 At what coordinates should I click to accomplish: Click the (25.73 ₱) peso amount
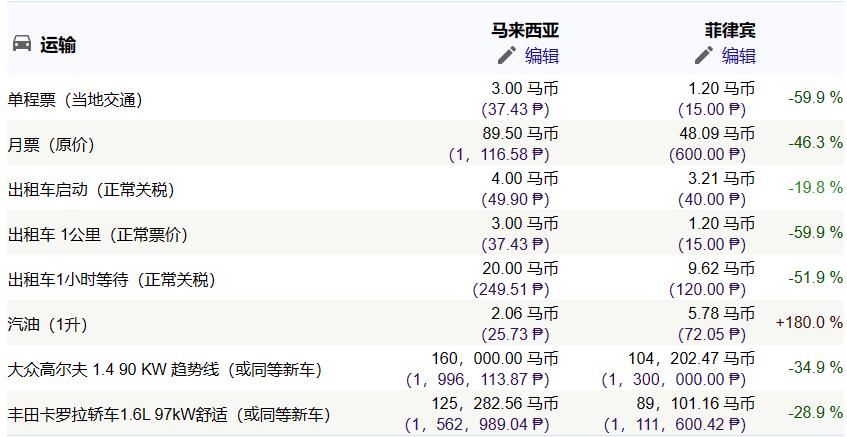515,335
